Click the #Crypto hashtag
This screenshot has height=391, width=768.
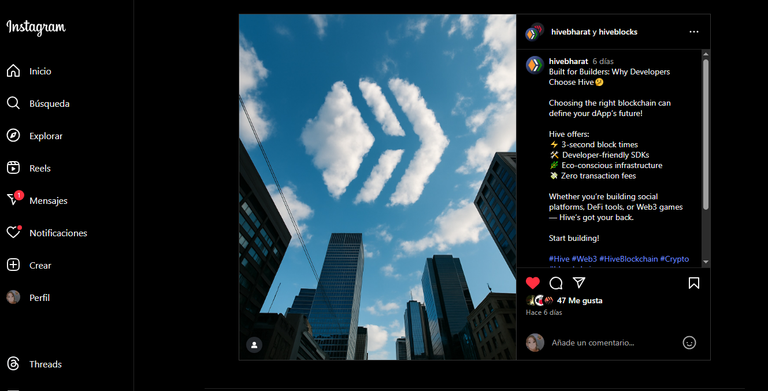(674, 259)
